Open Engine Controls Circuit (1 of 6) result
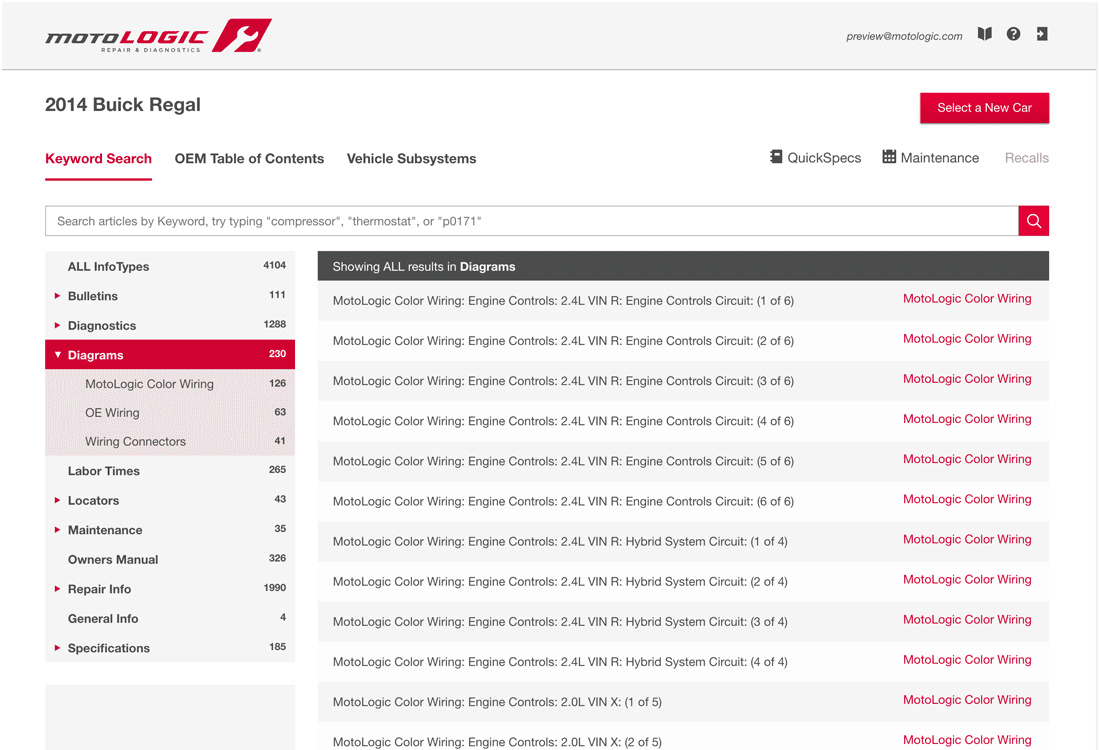The image size is (1100, 750). [x=563, y=301]
